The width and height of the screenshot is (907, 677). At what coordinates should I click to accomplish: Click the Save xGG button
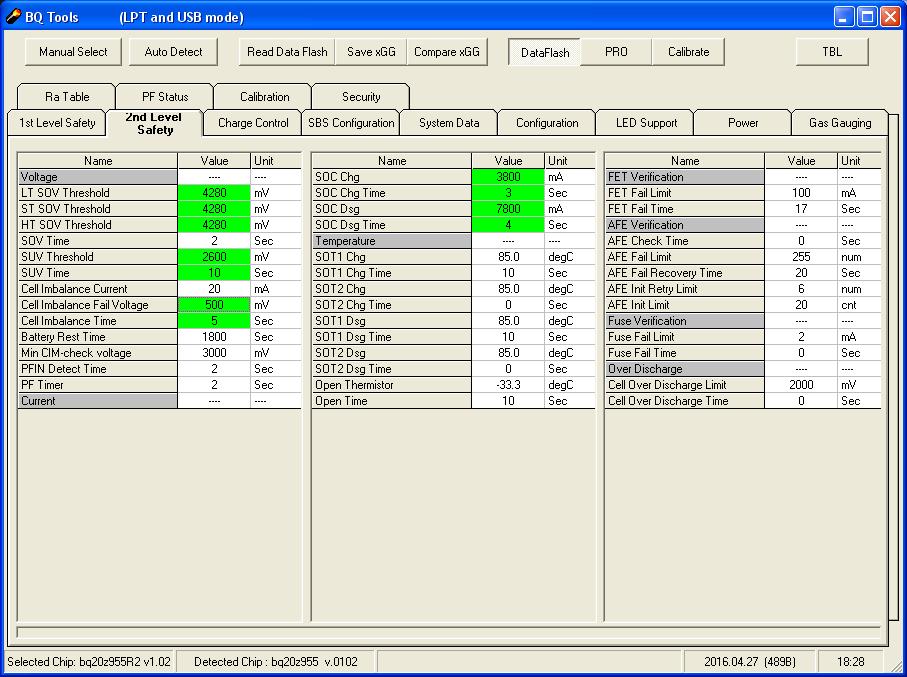(371, 52)
